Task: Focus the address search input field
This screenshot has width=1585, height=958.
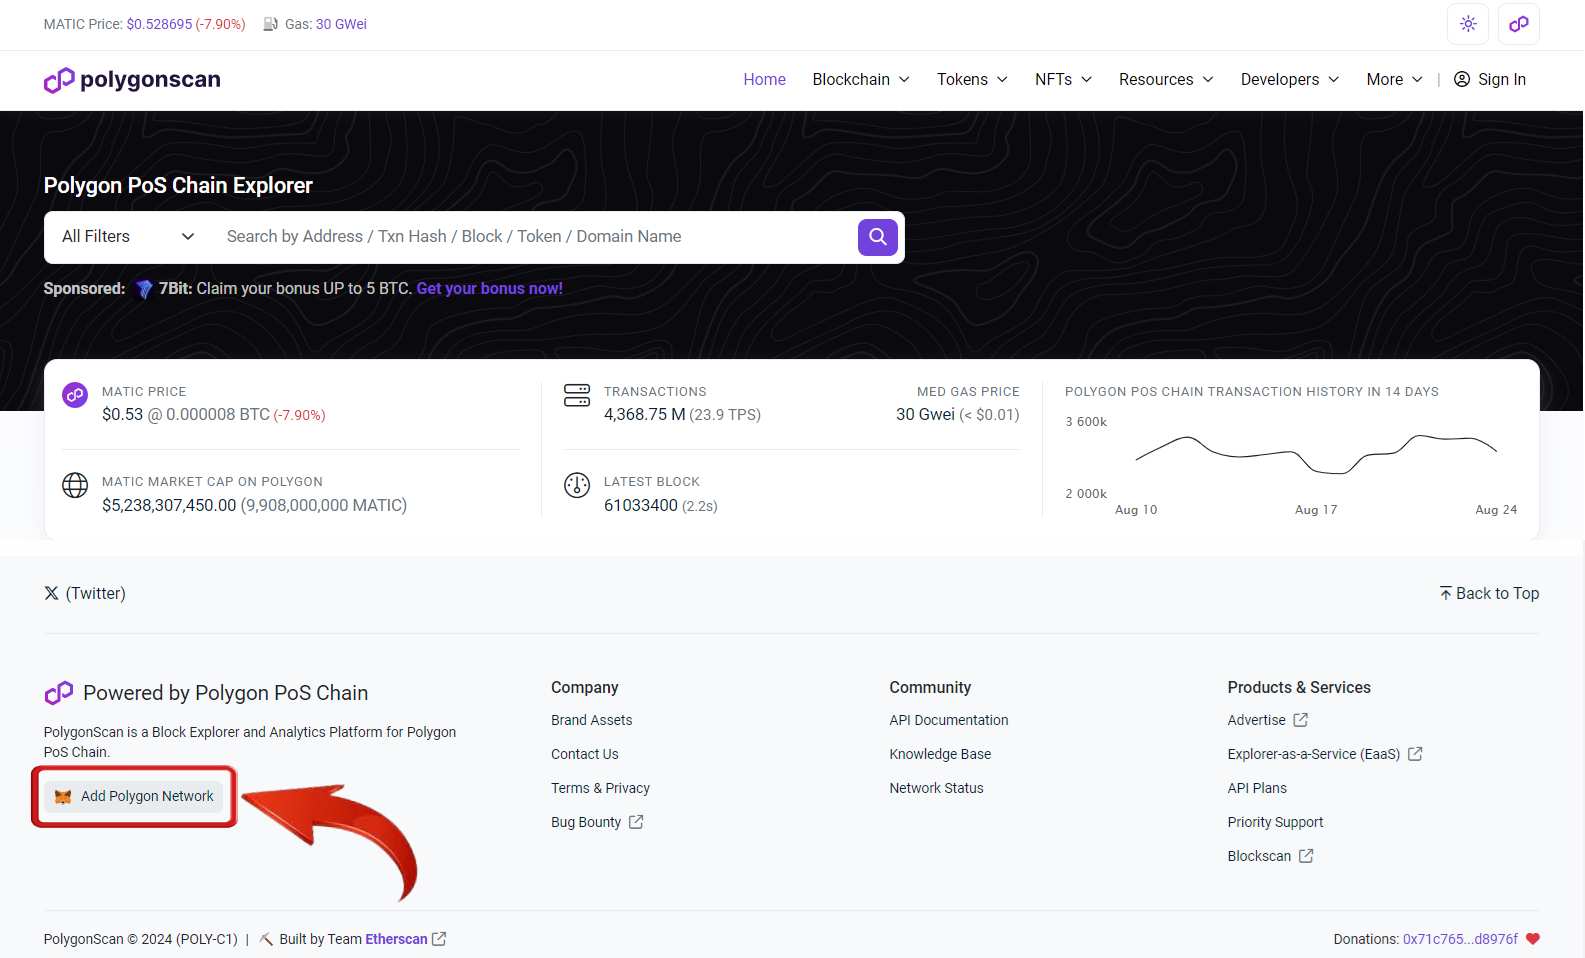Action: pyautogui.click(x=534, y=237)
